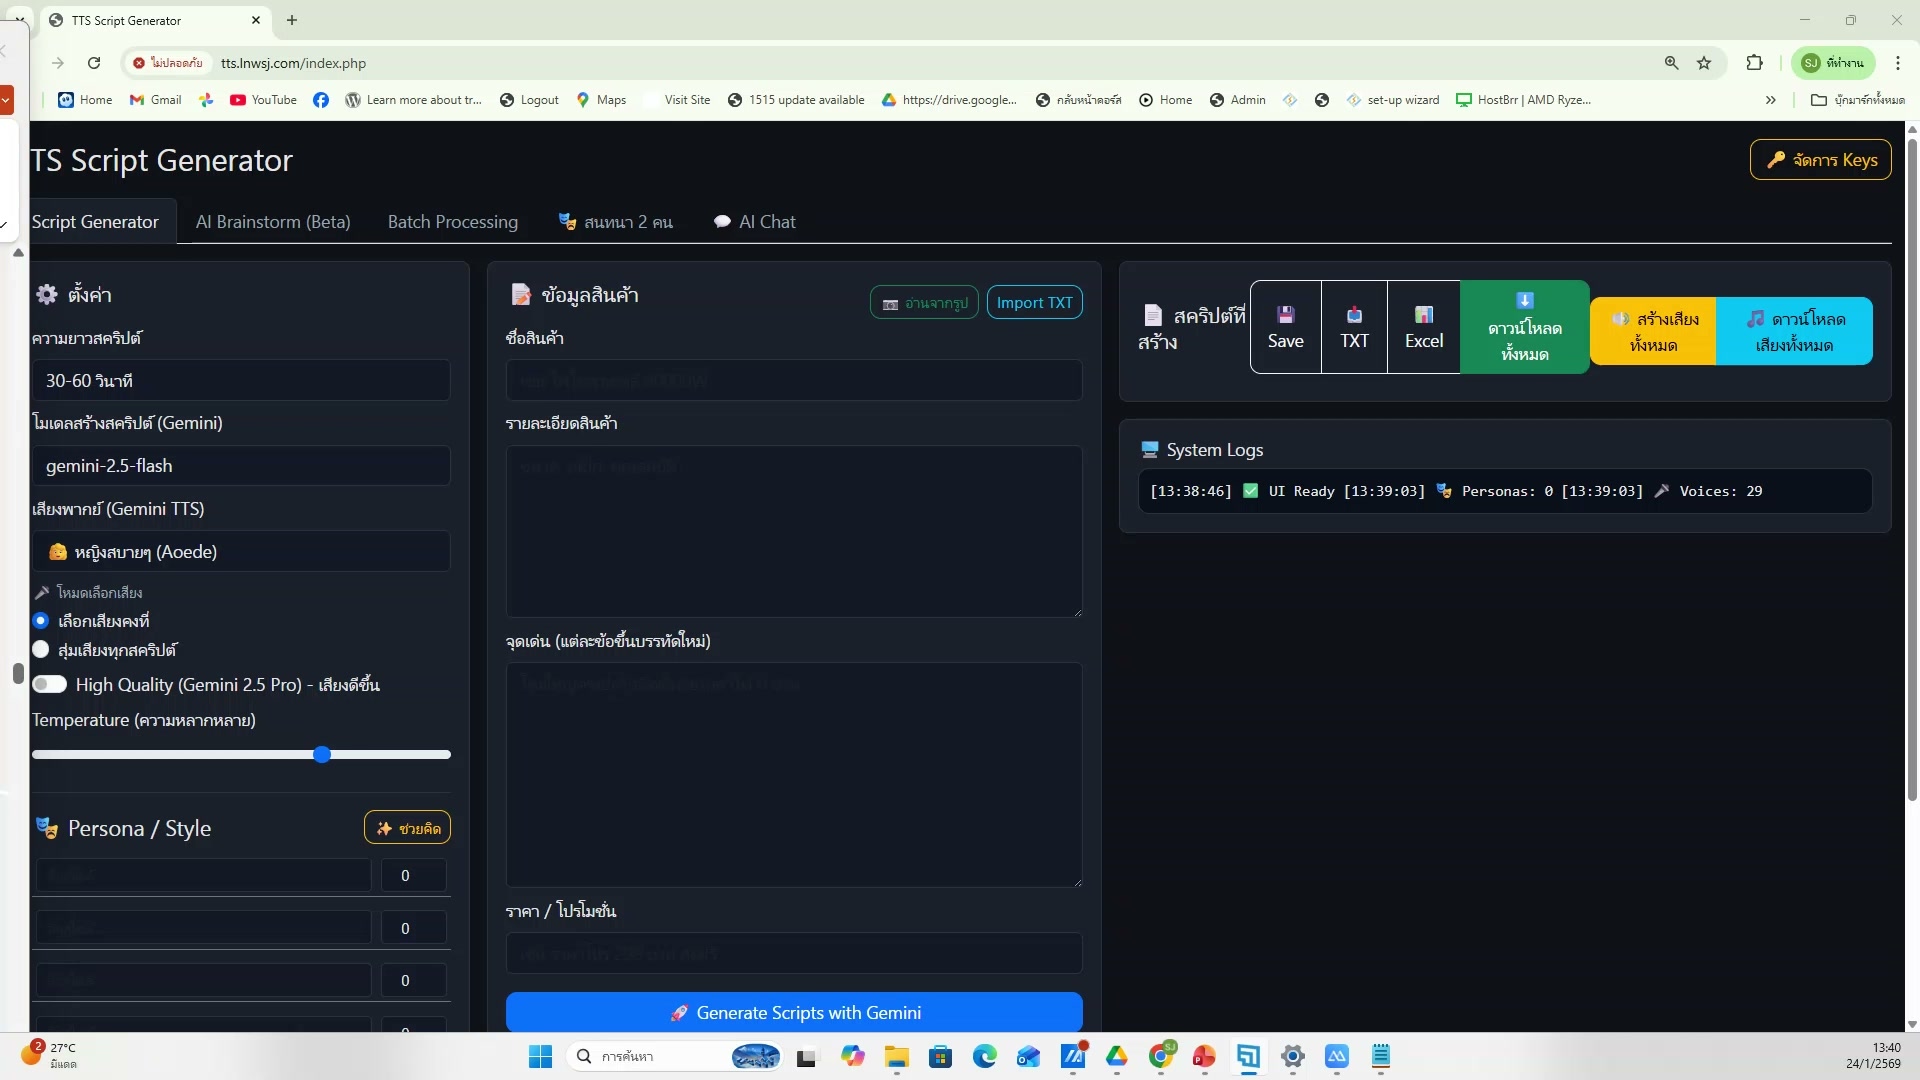Open the script length dropdown
This screenshot has width=1920, height=1080.
point(241,380)
